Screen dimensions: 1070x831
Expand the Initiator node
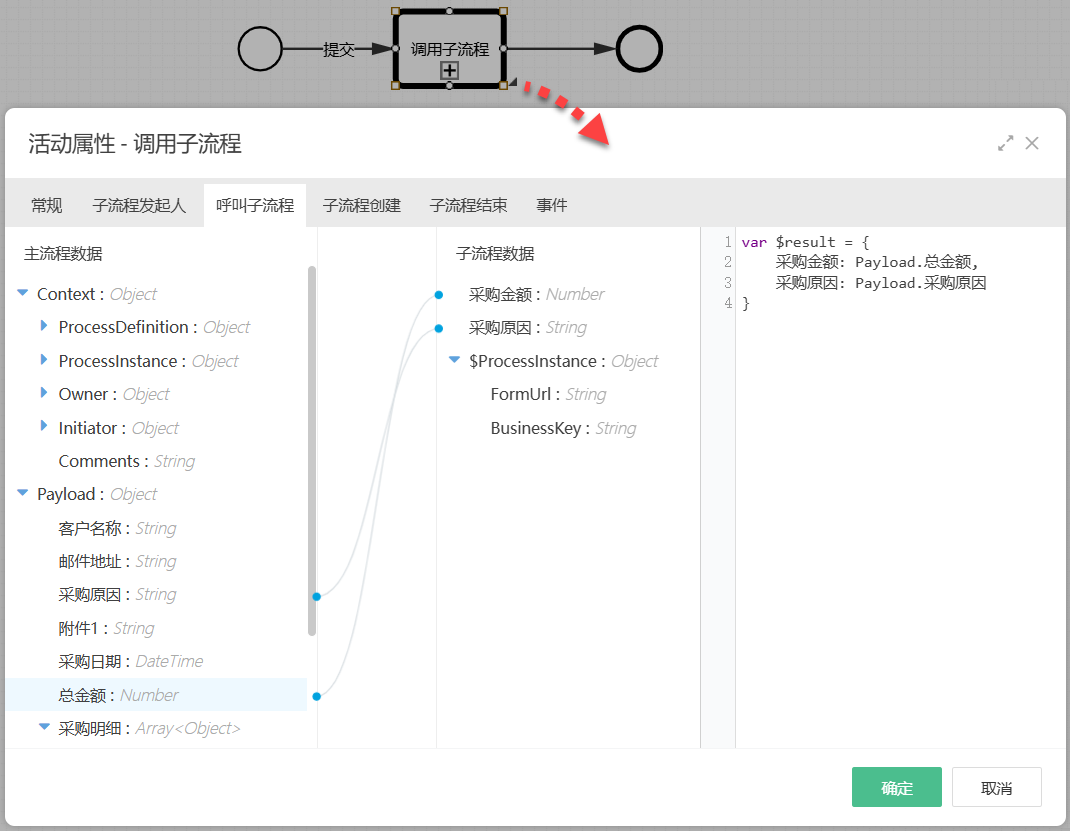point(44,427)
